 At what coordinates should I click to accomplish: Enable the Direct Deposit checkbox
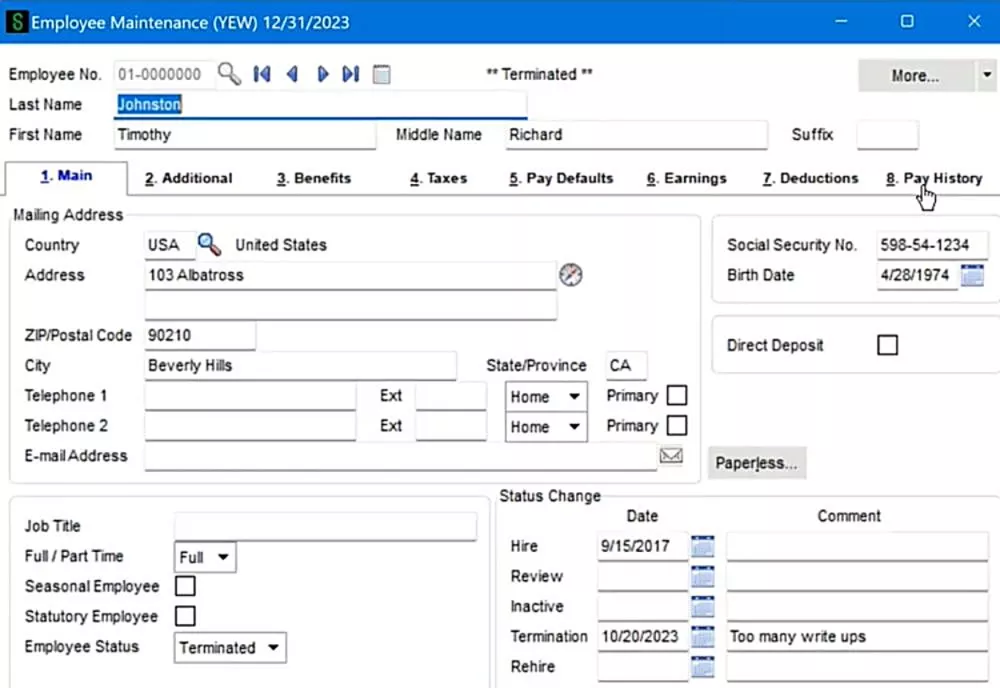coord(887,345)
